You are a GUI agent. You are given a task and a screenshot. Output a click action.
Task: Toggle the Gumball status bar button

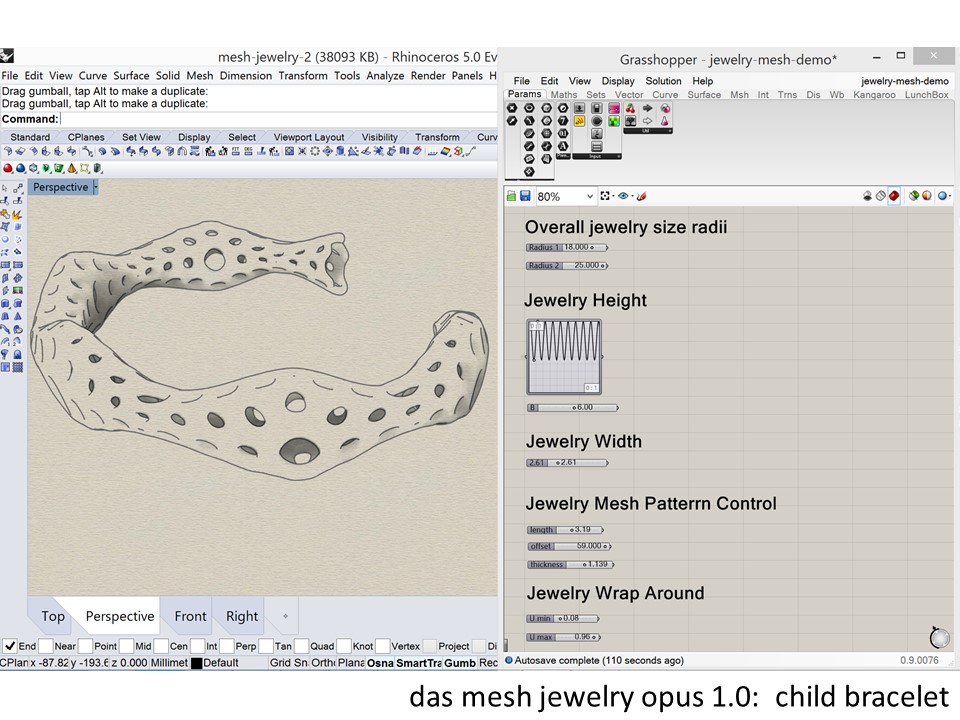click(x=459, y=663)
